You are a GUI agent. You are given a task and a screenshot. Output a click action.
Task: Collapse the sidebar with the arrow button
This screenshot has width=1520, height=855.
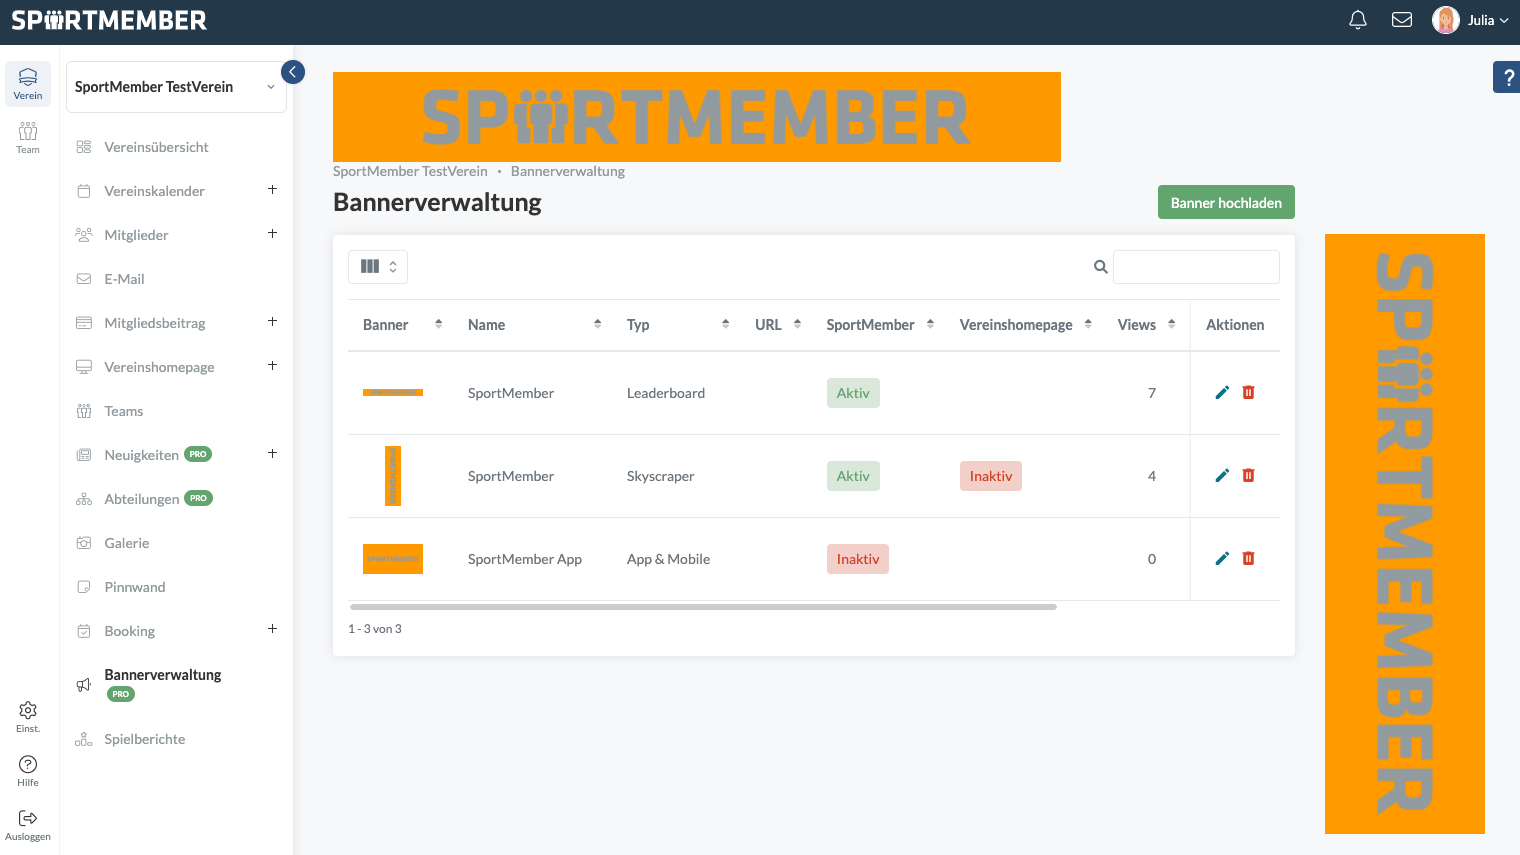293,72
